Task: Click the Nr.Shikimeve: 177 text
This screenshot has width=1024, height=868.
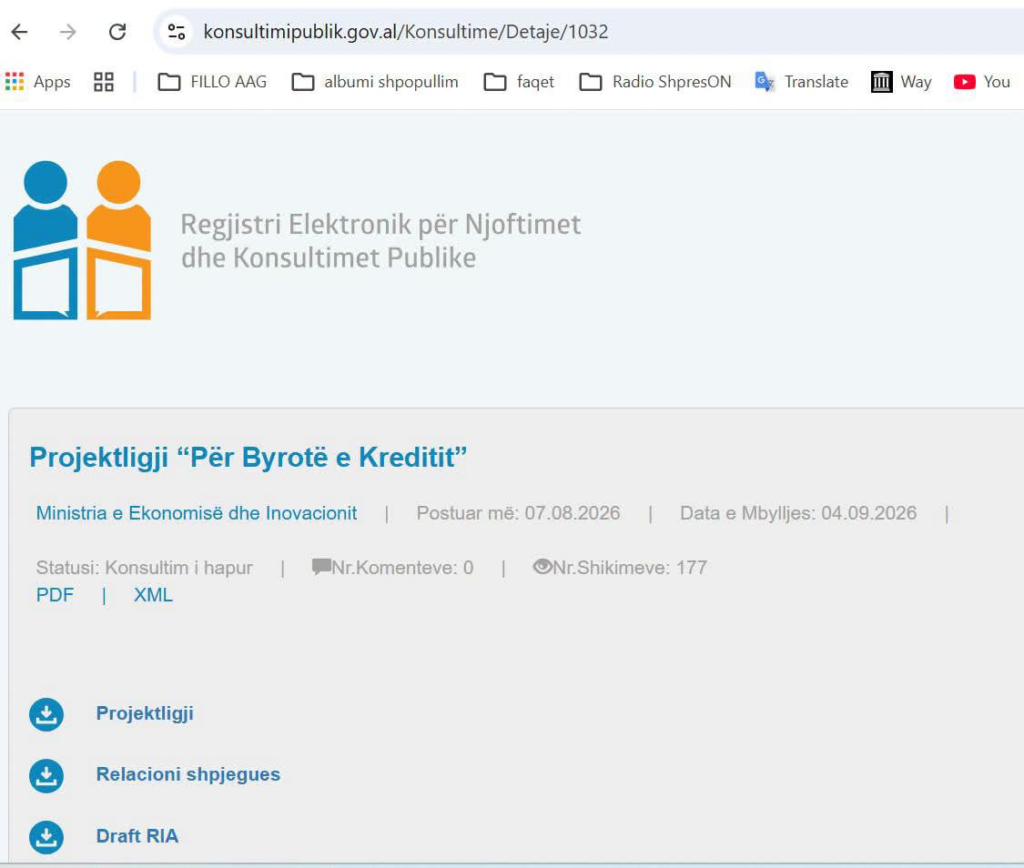Action: click(x=630, y=568)
